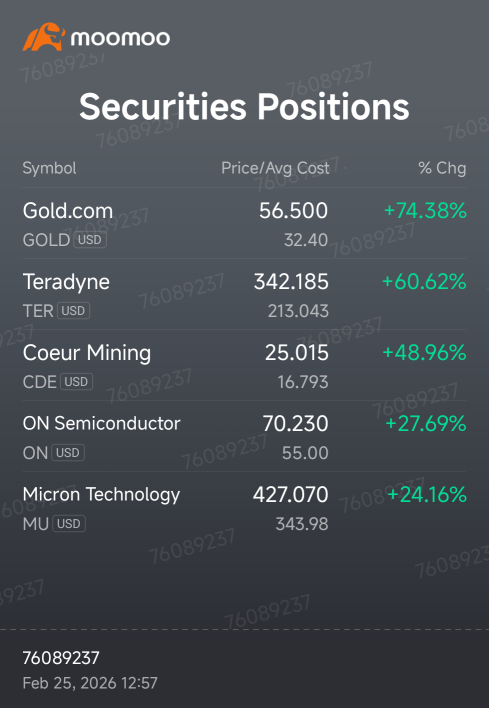Click the USD badge next to TER
The width and height of the screenshot is (489, 708).
click(73, 311)
